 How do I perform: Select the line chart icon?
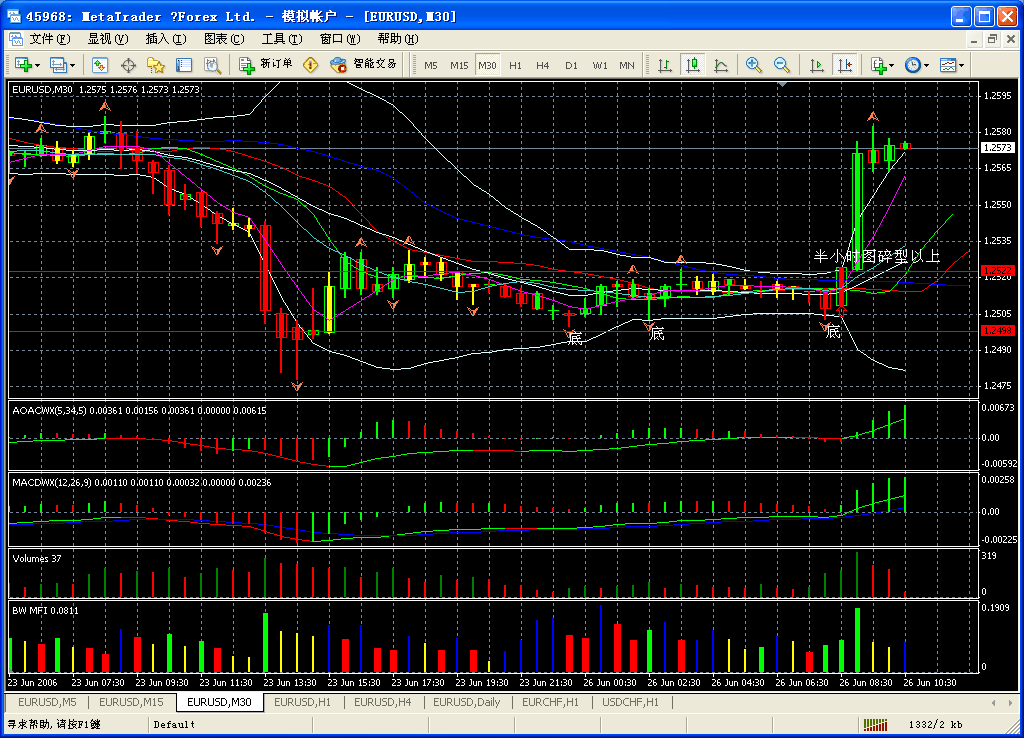click(x=721, y=65)
